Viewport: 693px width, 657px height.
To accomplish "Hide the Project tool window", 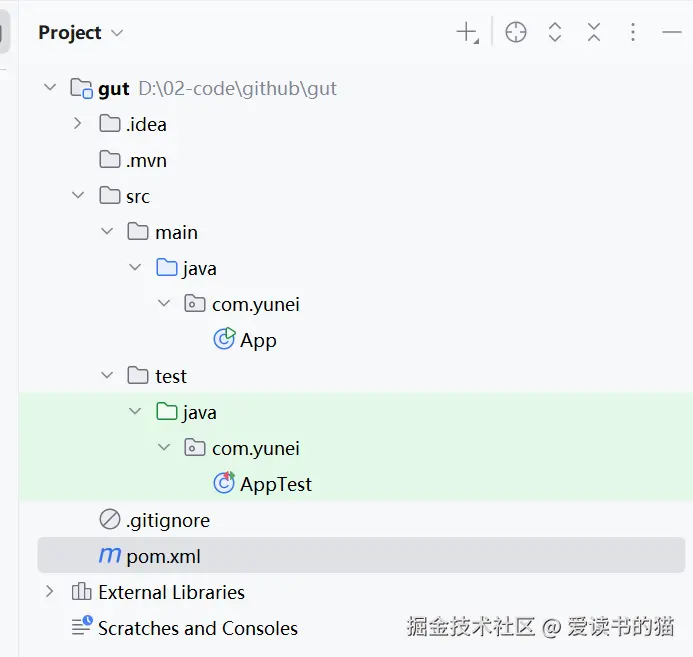I will (672, 32).
